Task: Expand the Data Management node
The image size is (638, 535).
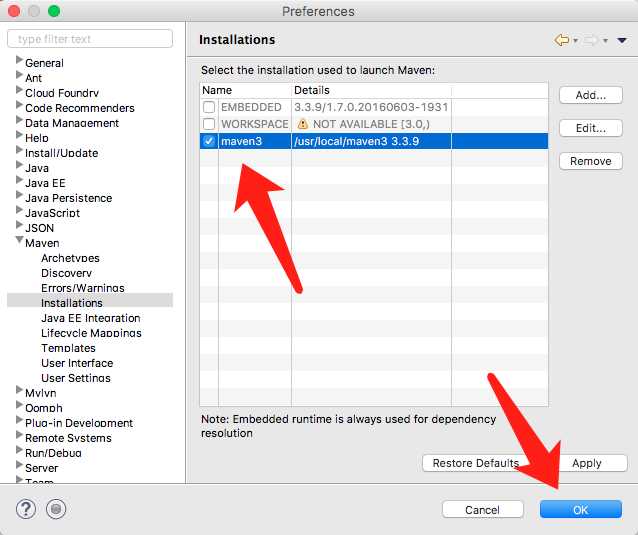Action: click(x=19, y=120)
